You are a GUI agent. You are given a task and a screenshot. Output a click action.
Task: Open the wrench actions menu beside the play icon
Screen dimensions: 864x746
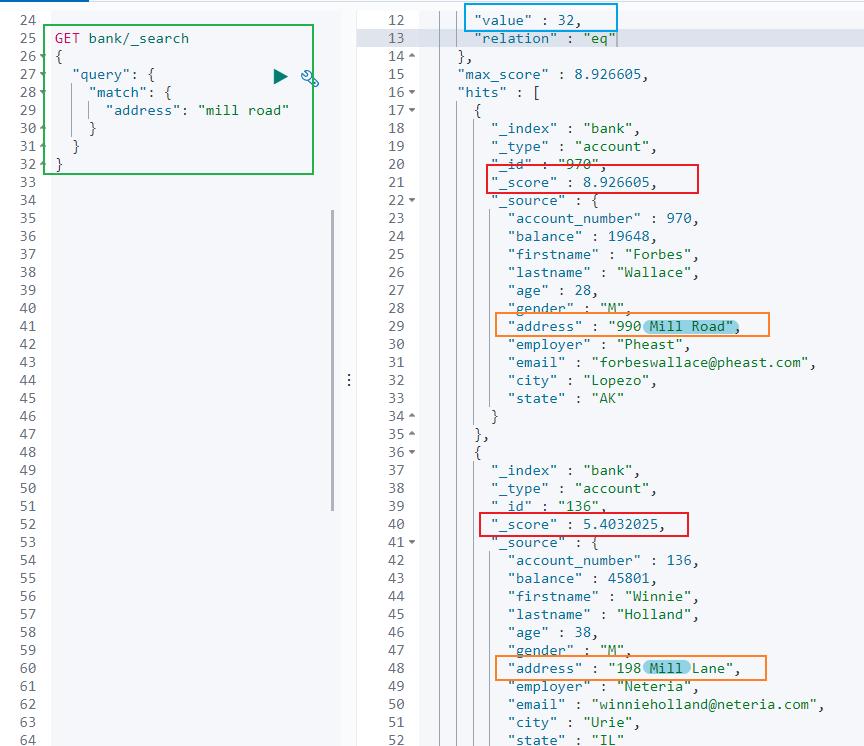click(x=309, y=79)
